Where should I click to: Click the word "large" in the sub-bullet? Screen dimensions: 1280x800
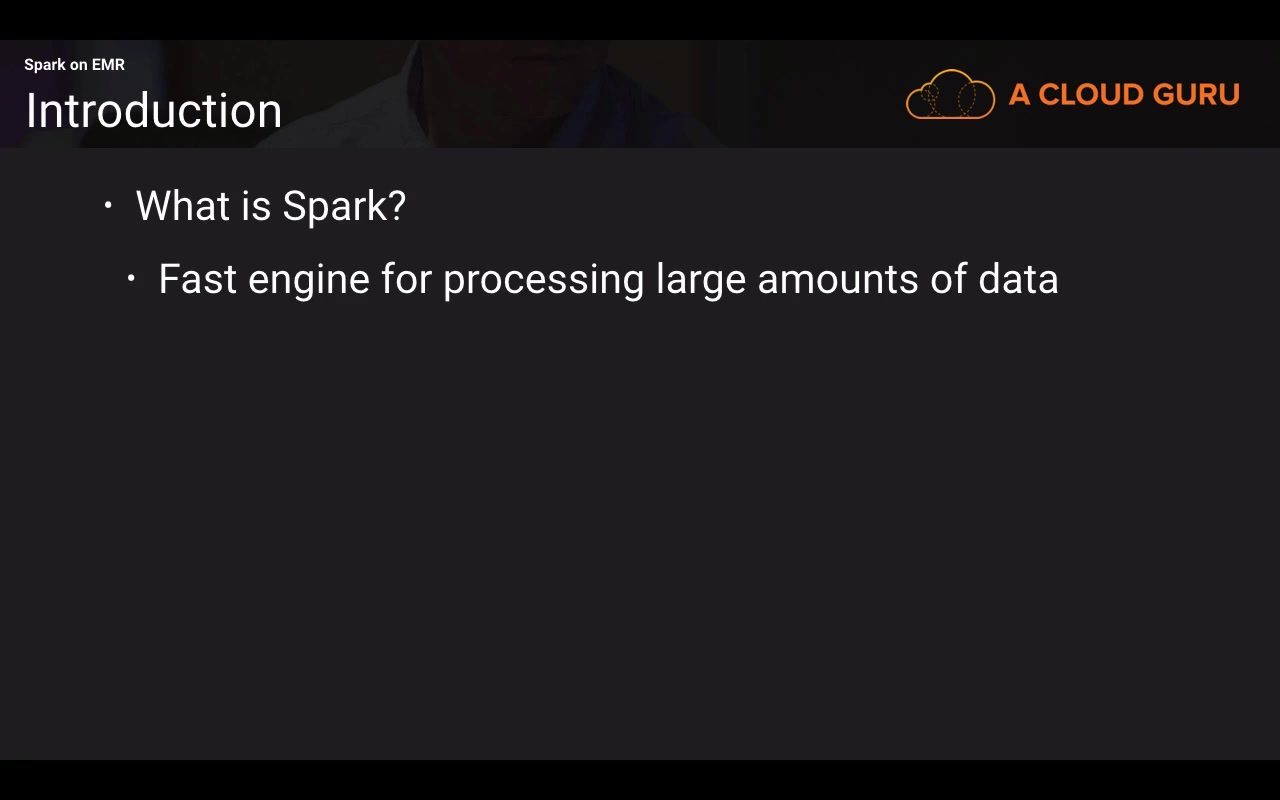tap(700, 281)
